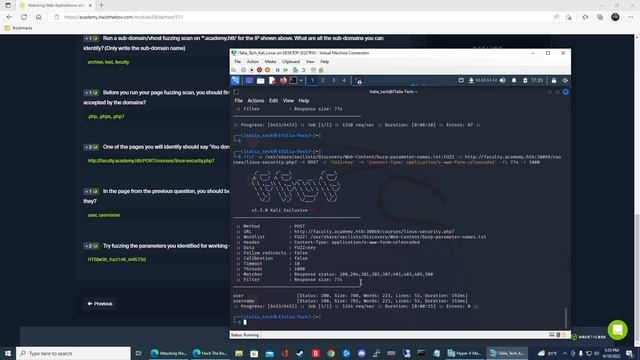
Task: Open the terminal window's File menu
Action: (238, 100)
